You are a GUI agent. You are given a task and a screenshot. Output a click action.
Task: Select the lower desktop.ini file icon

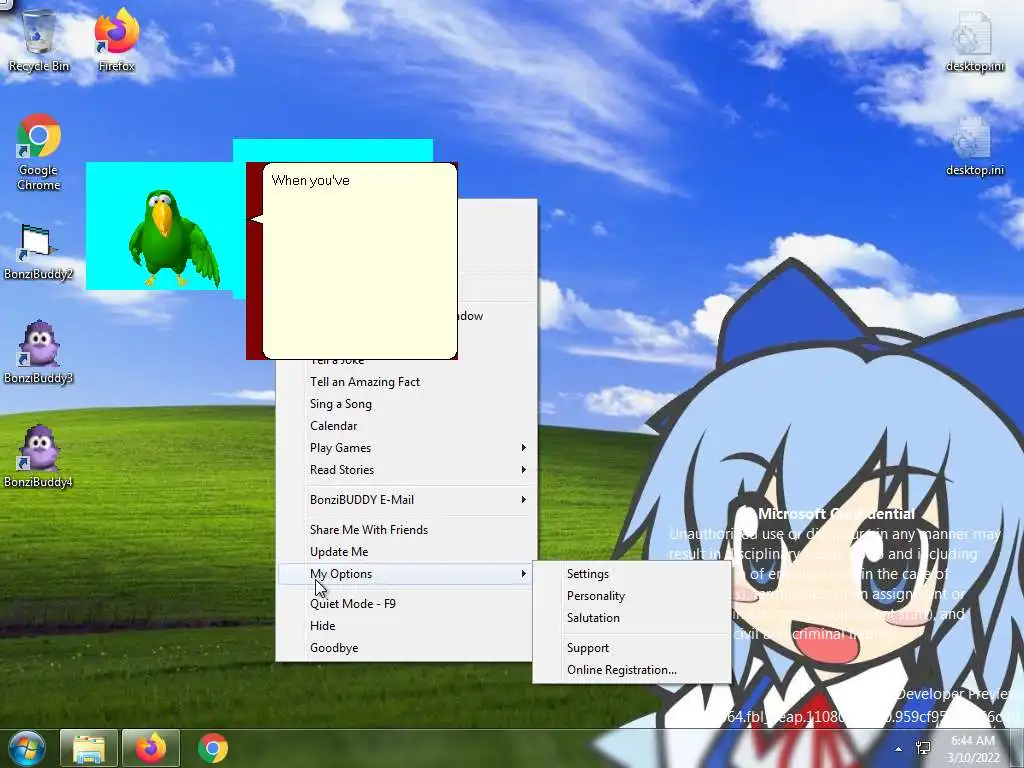pos(974,146)
